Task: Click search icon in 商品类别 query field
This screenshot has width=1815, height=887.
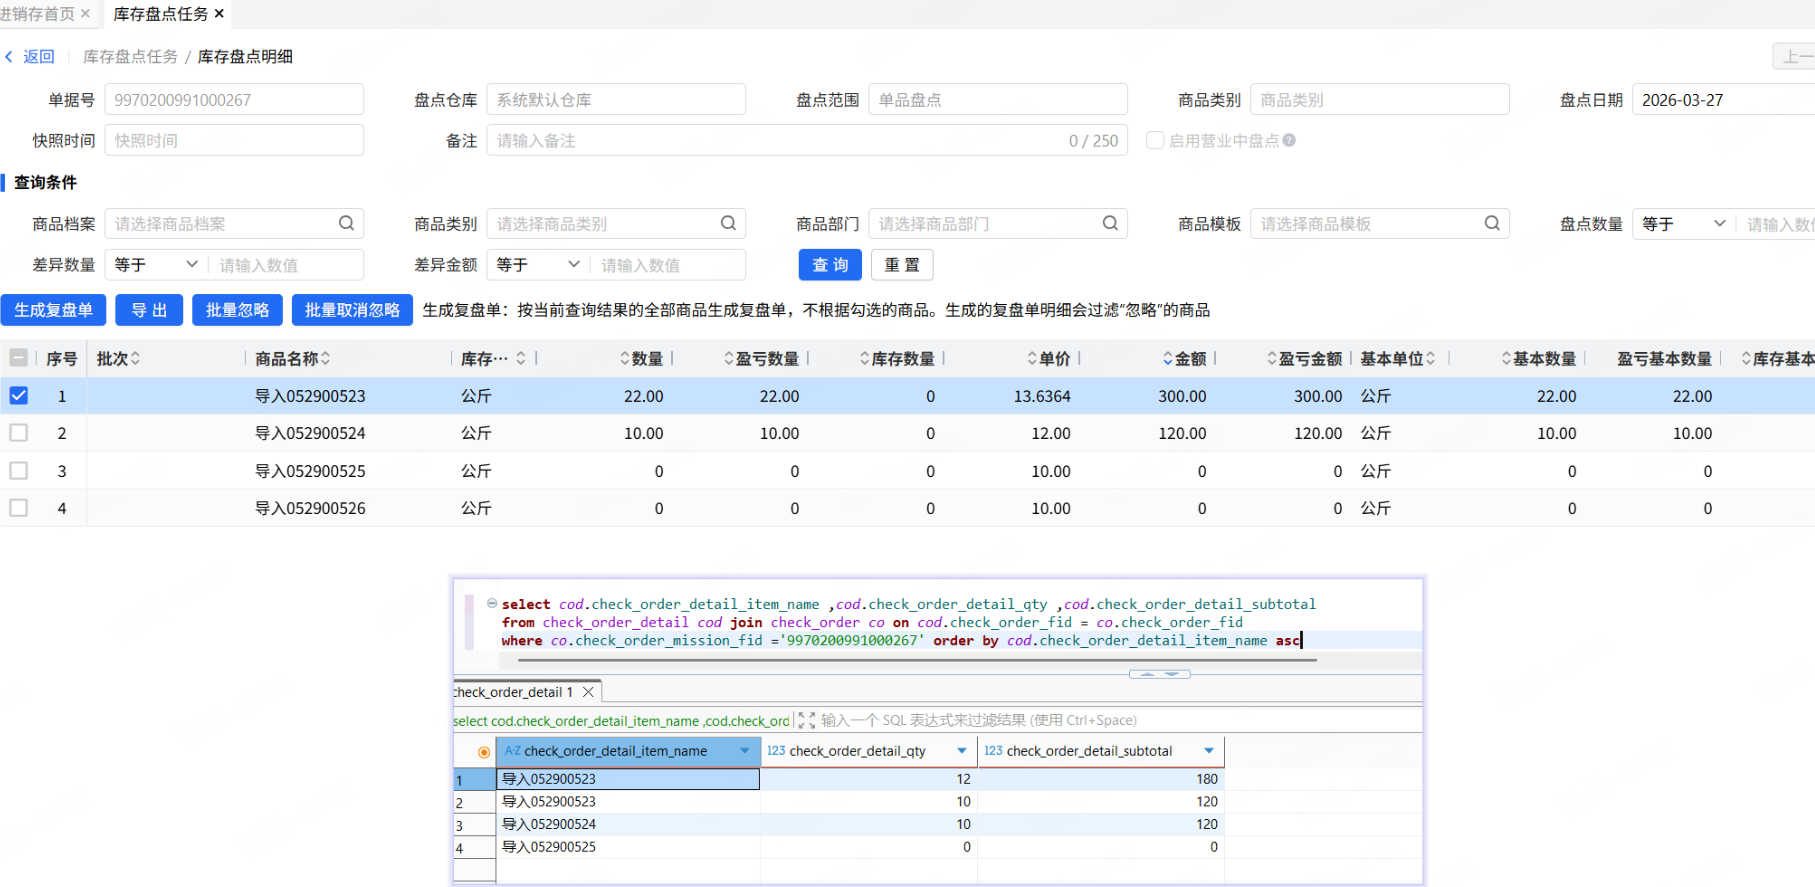Action: coord(728,223)
